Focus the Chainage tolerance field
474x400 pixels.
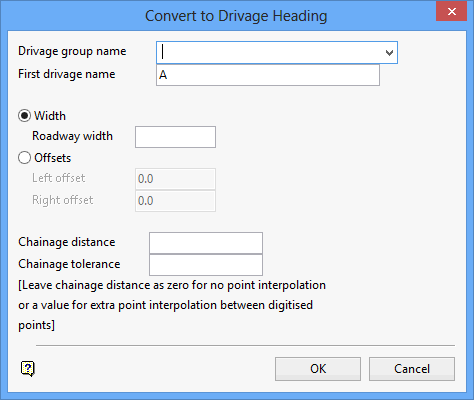click(x=206, y=265)
